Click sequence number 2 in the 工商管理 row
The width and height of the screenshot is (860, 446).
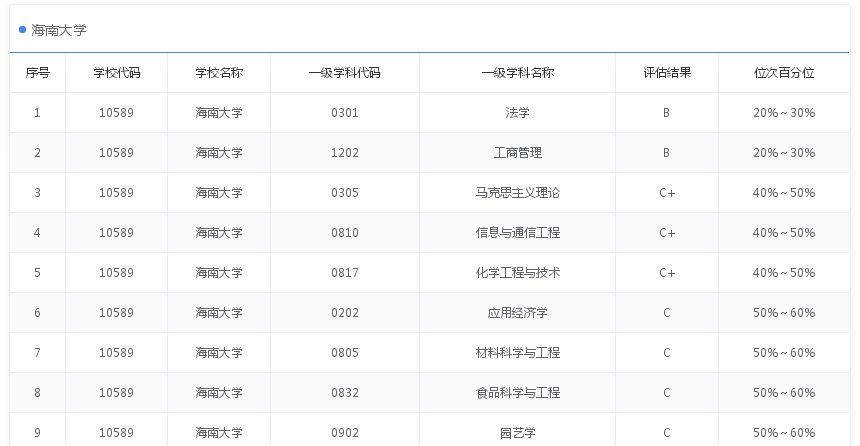click(x=37, y=153)
